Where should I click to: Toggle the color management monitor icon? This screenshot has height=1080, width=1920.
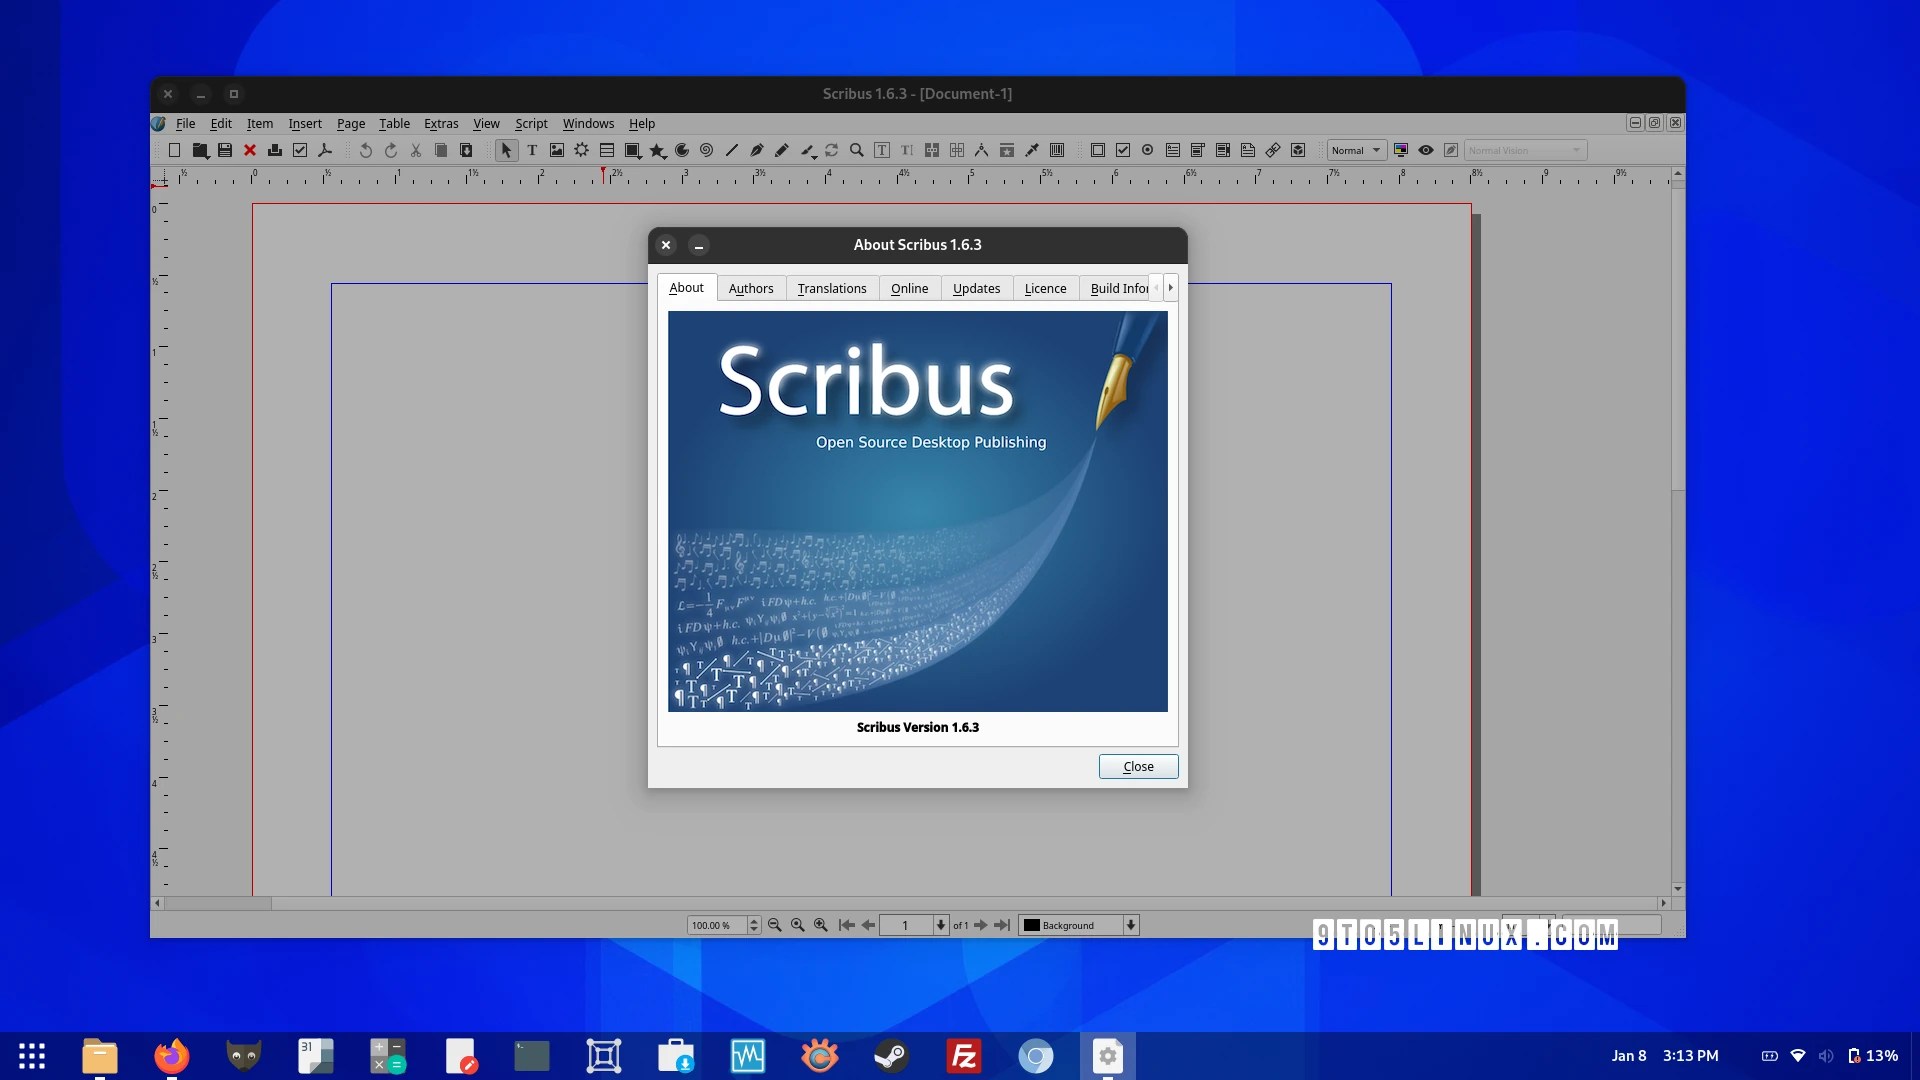1401,150
